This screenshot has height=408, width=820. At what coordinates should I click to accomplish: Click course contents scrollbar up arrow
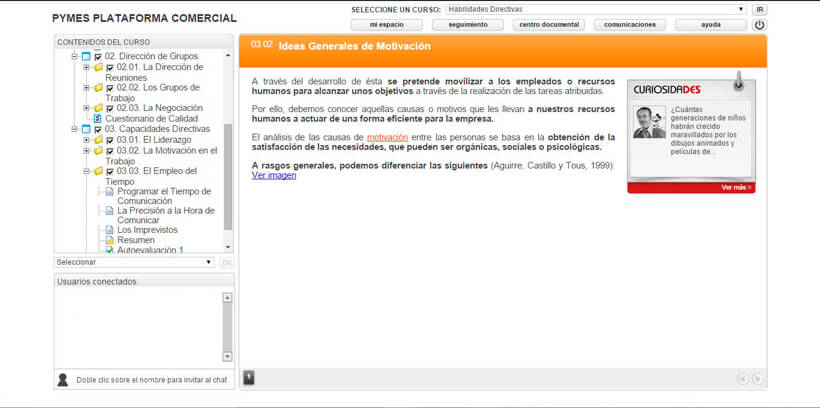point(228,55)
